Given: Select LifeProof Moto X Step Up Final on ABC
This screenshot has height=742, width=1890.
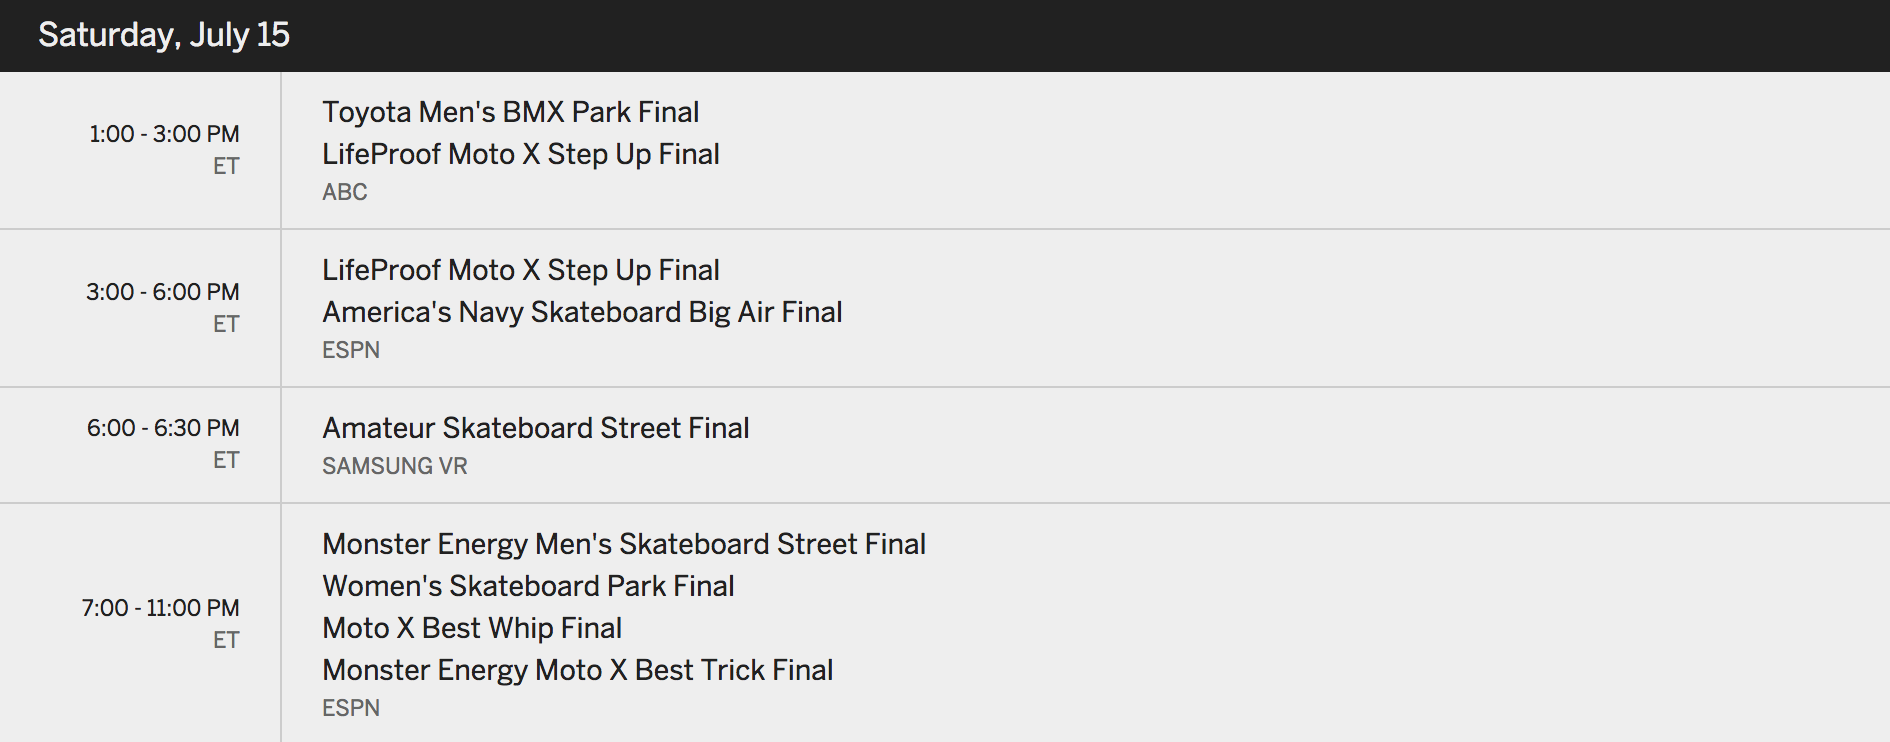Looking at the screenshot, I should 520,154.
